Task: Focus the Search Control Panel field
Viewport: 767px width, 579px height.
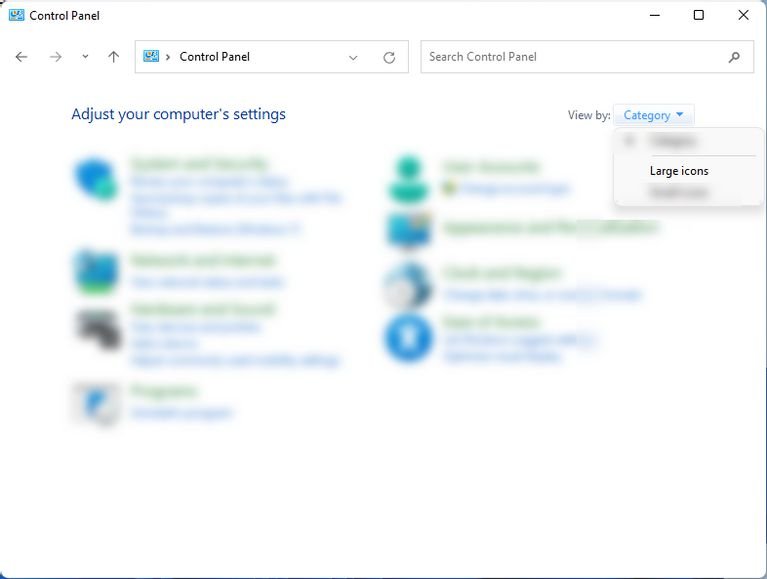Action: [x=575, y=57]
